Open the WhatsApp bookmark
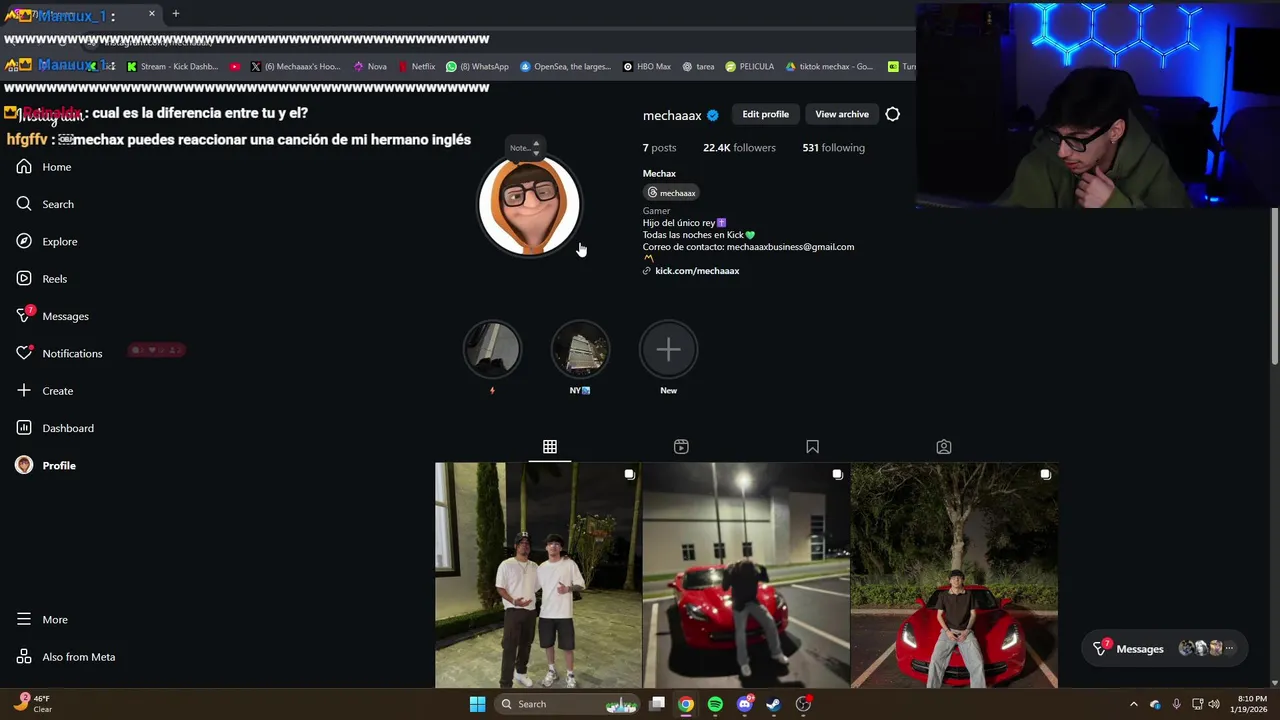 pyautogui.click(x=478, y=67)
